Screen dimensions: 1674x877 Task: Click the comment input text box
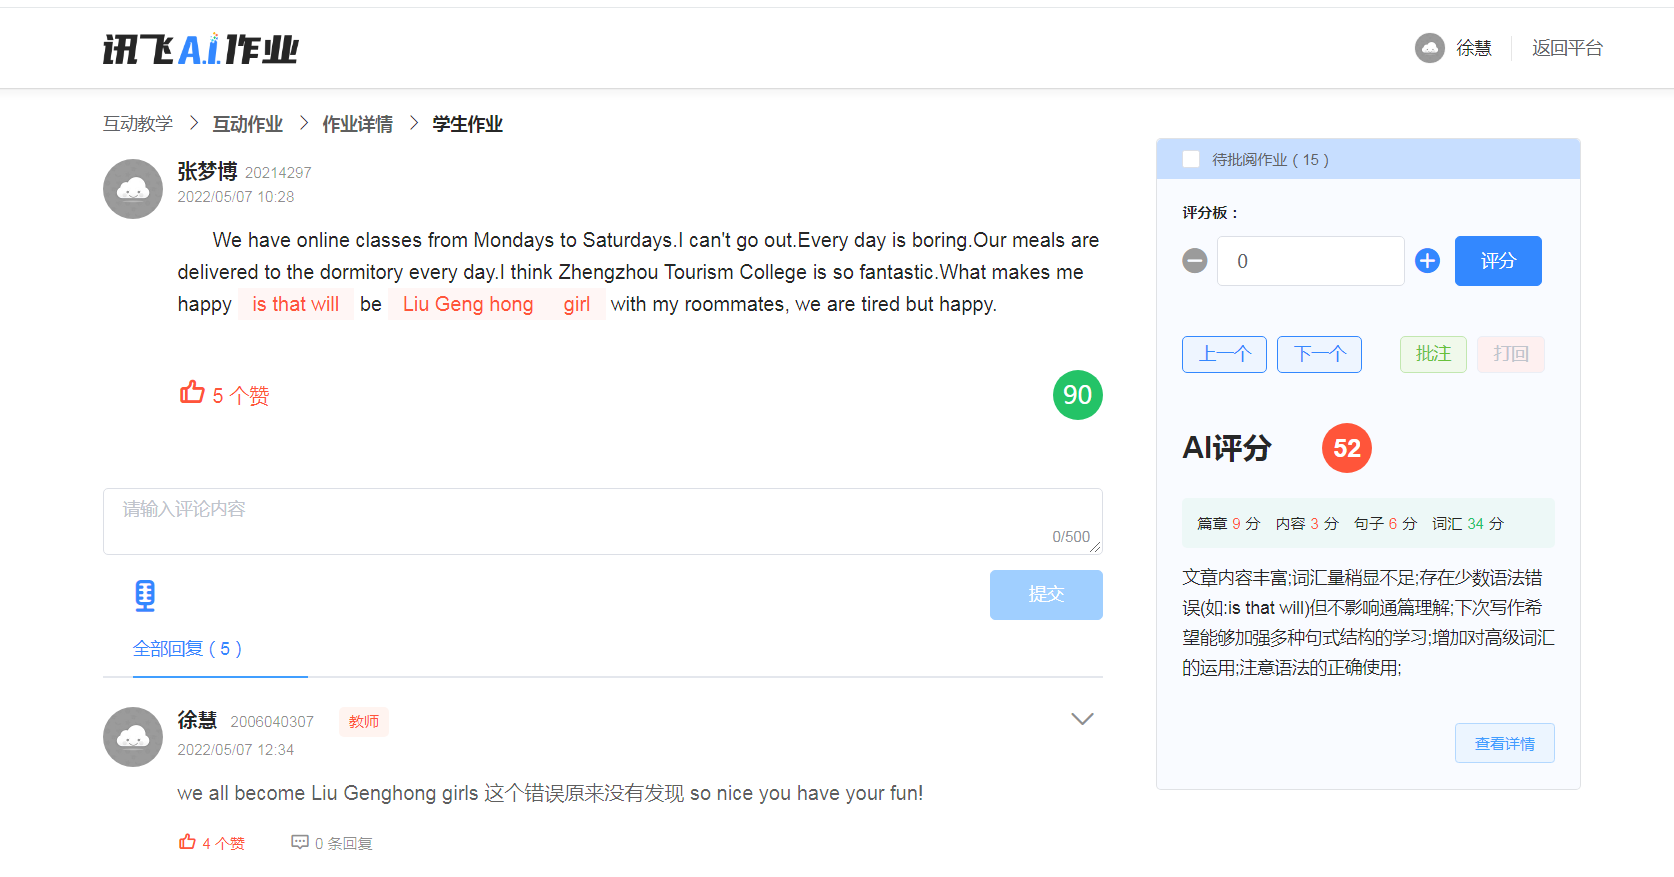click(602, 521)
